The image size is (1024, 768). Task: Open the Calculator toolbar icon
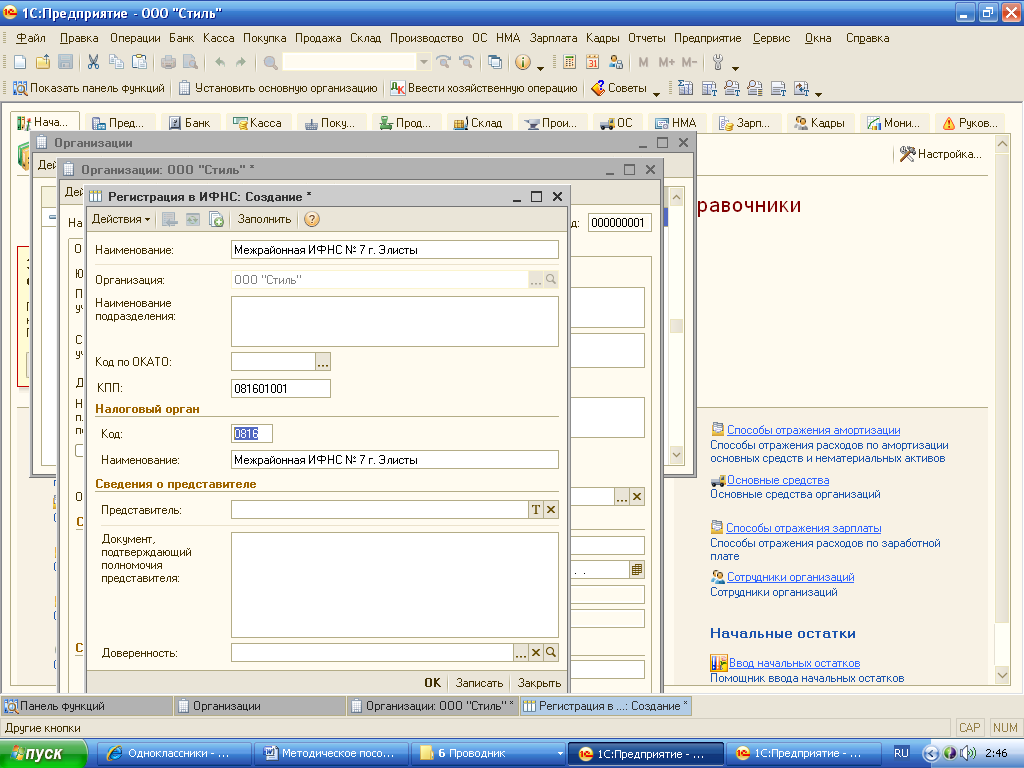569,62
